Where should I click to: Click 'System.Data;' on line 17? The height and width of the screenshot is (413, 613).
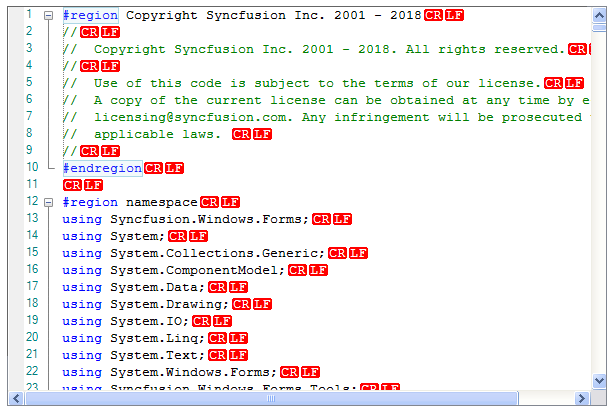click(x=157, y=287)
